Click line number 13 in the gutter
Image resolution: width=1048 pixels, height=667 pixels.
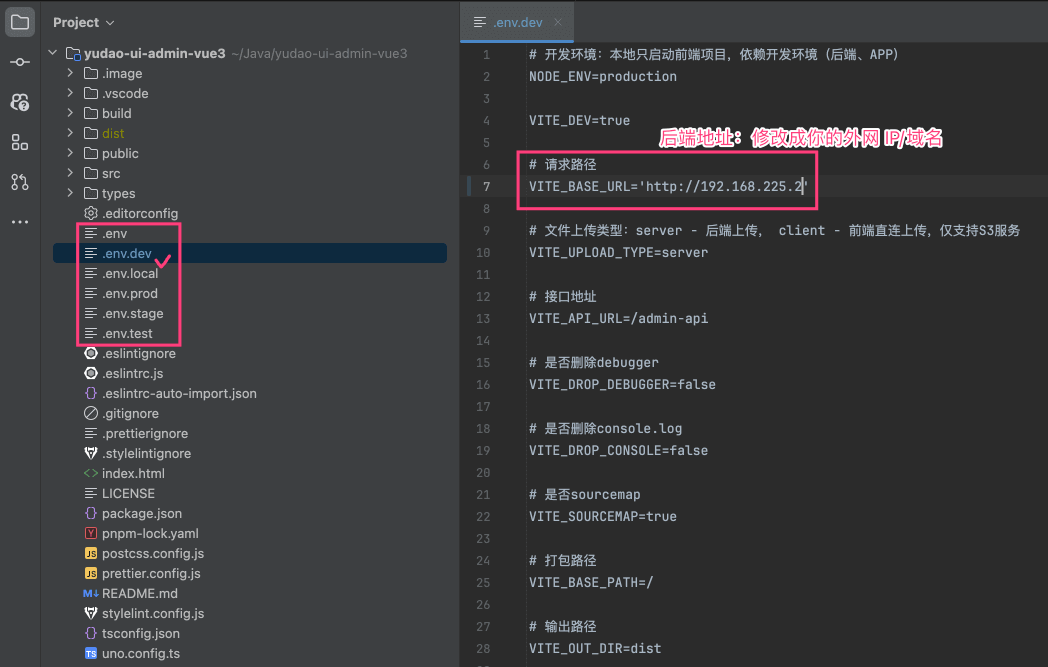click(x=485, y=318)
